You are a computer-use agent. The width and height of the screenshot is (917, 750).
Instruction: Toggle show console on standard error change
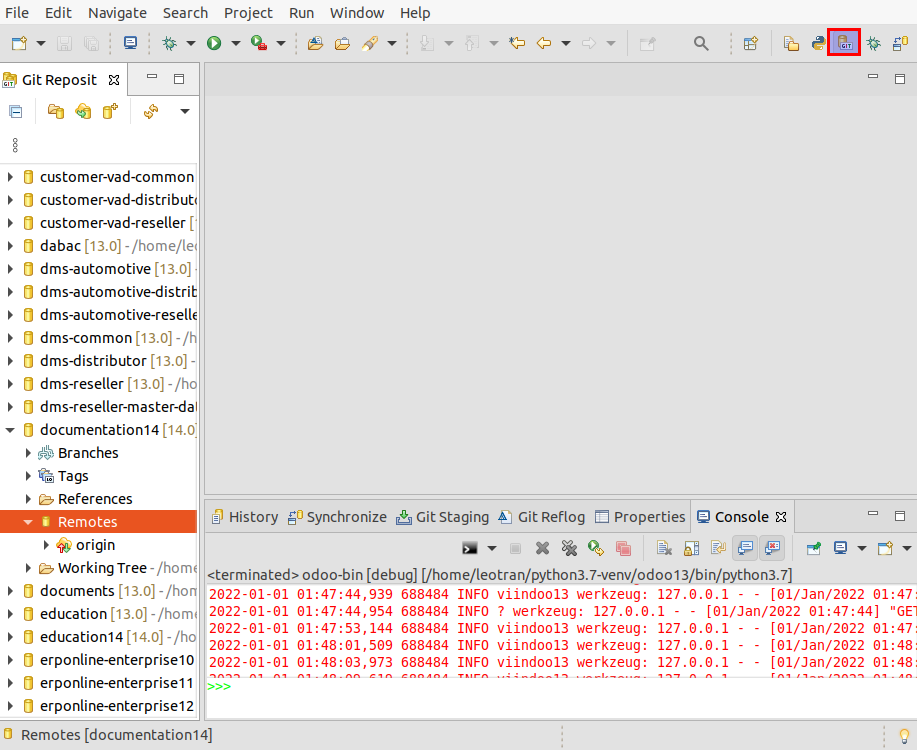[x=771, y=548]
